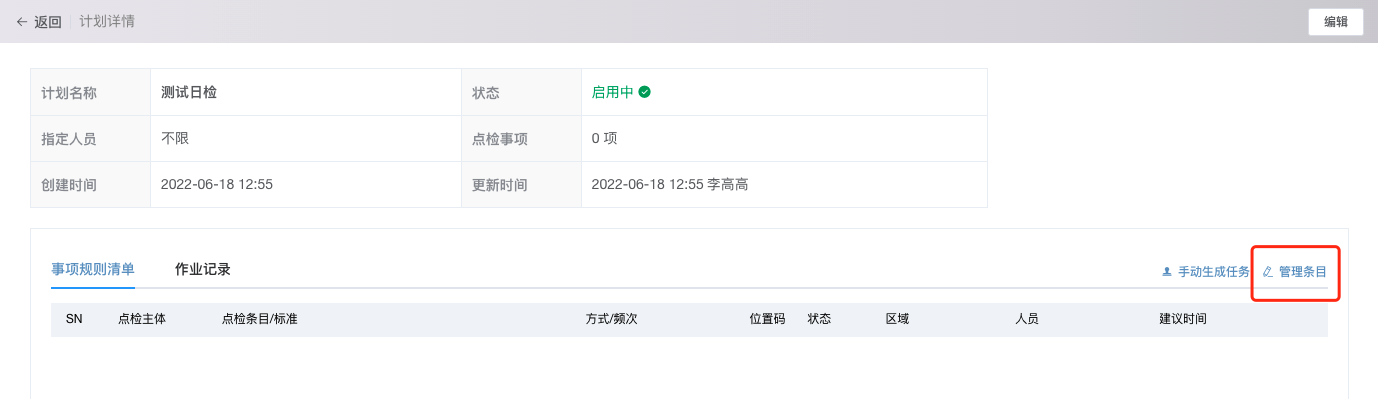
Task: Click the 启用中 status text
Action: [x=613, y=92]
